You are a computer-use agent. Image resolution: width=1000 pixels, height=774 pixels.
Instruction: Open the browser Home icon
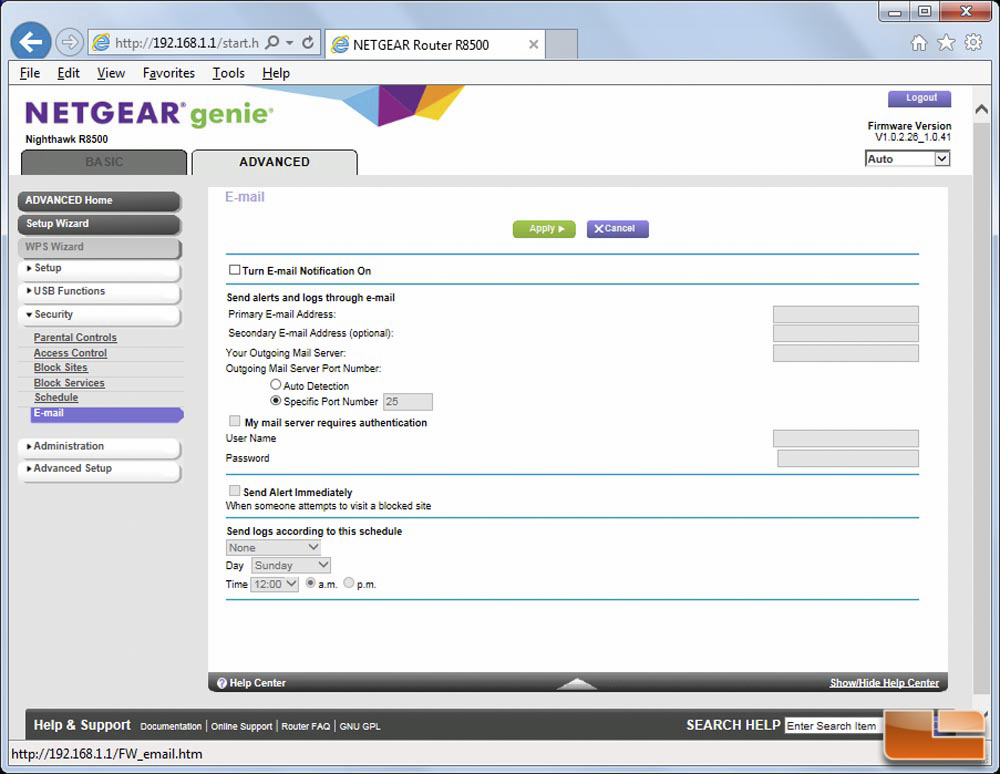pos(919,43)
